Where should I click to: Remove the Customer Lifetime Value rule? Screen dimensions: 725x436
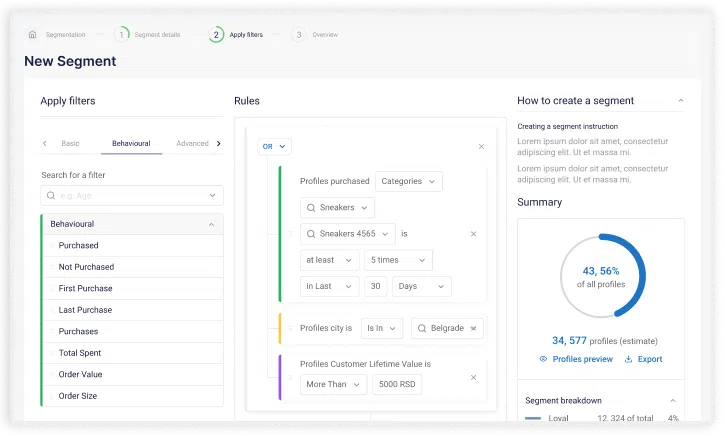point(473,377)
